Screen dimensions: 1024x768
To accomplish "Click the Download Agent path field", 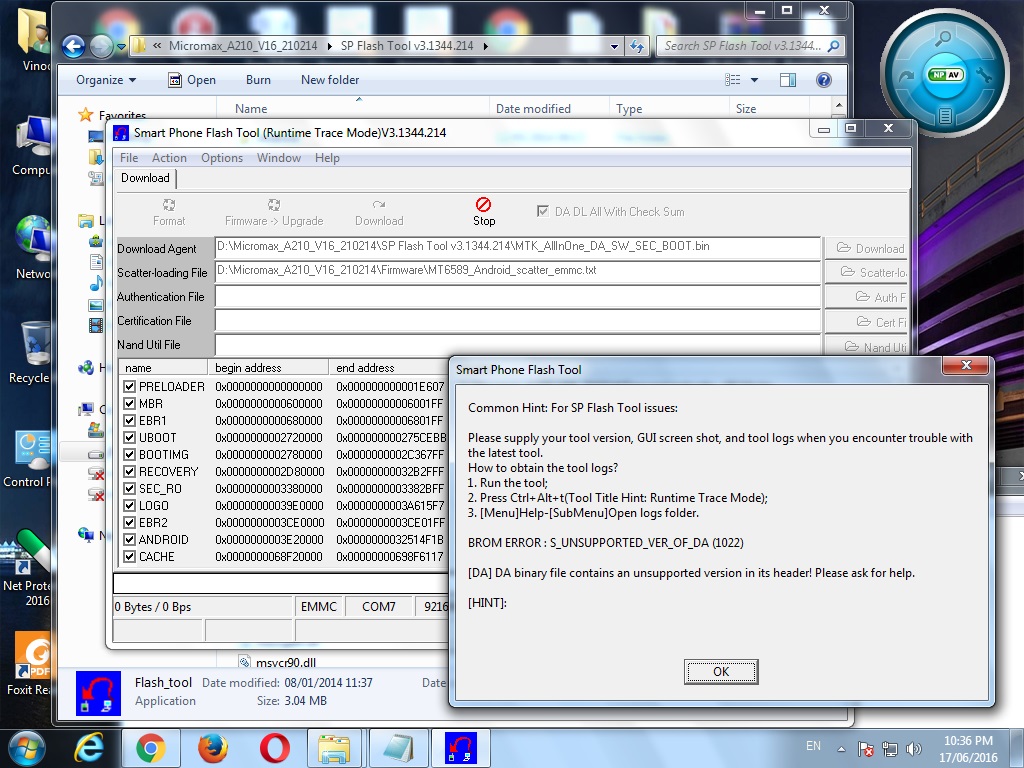I will [x=517, y=248].
